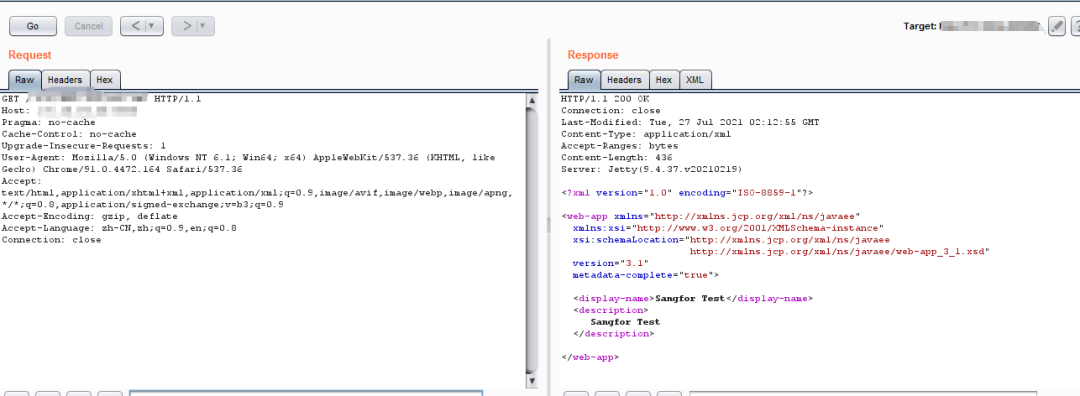Click 'Connection: close' in the request
Viewport: 1080px width, 396px height.
click(51, 240)
